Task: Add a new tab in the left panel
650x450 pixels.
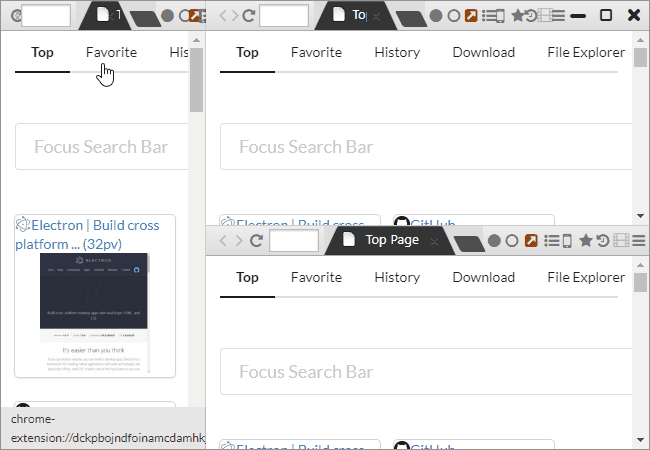Action: pos(145,19)
